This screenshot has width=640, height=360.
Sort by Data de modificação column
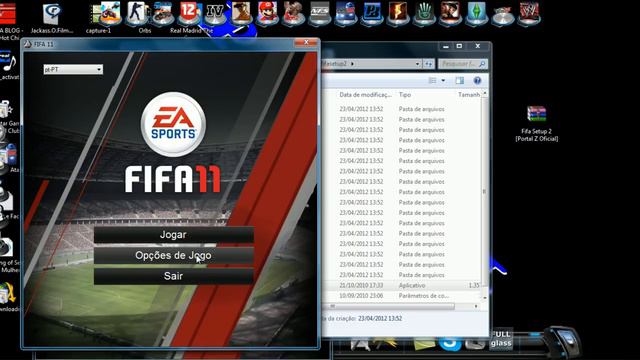(365, 95)
